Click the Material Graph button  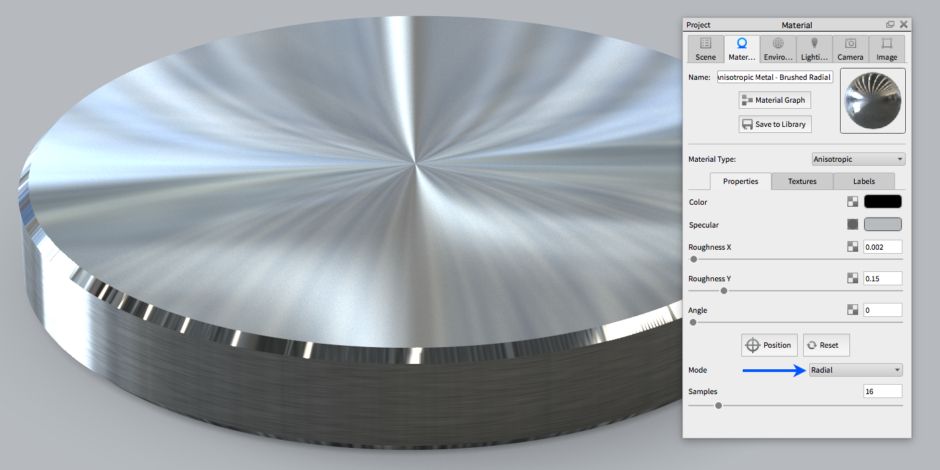tap(775, 100)
